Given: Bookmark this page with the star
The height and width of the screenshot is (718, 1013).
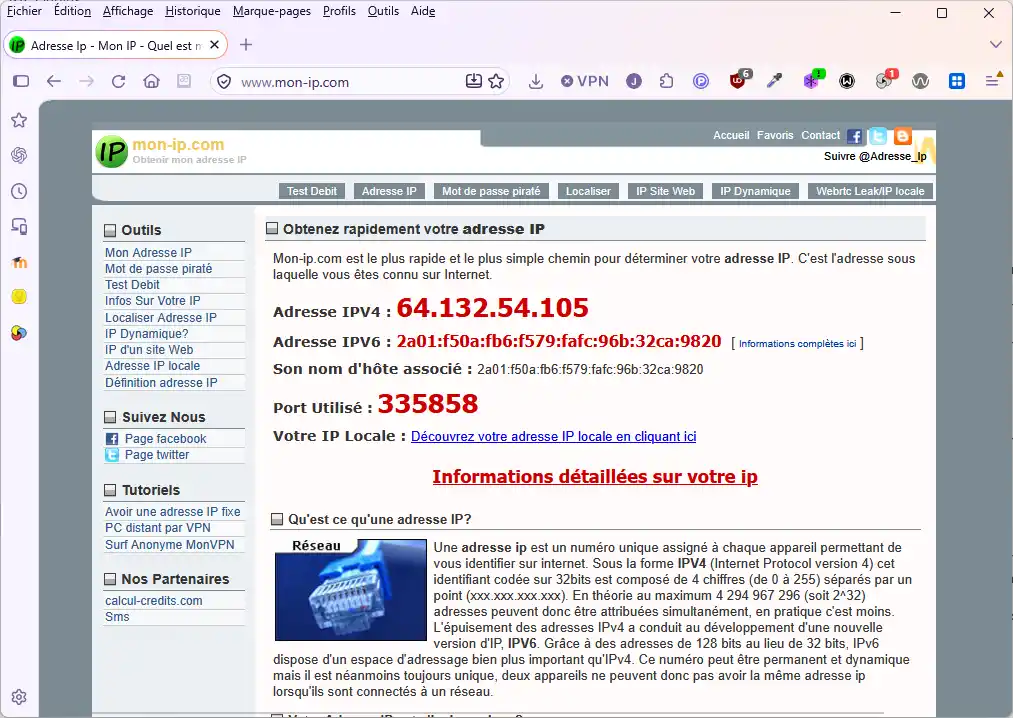Looking at the screenshot, I should click(x=496, y=81).
